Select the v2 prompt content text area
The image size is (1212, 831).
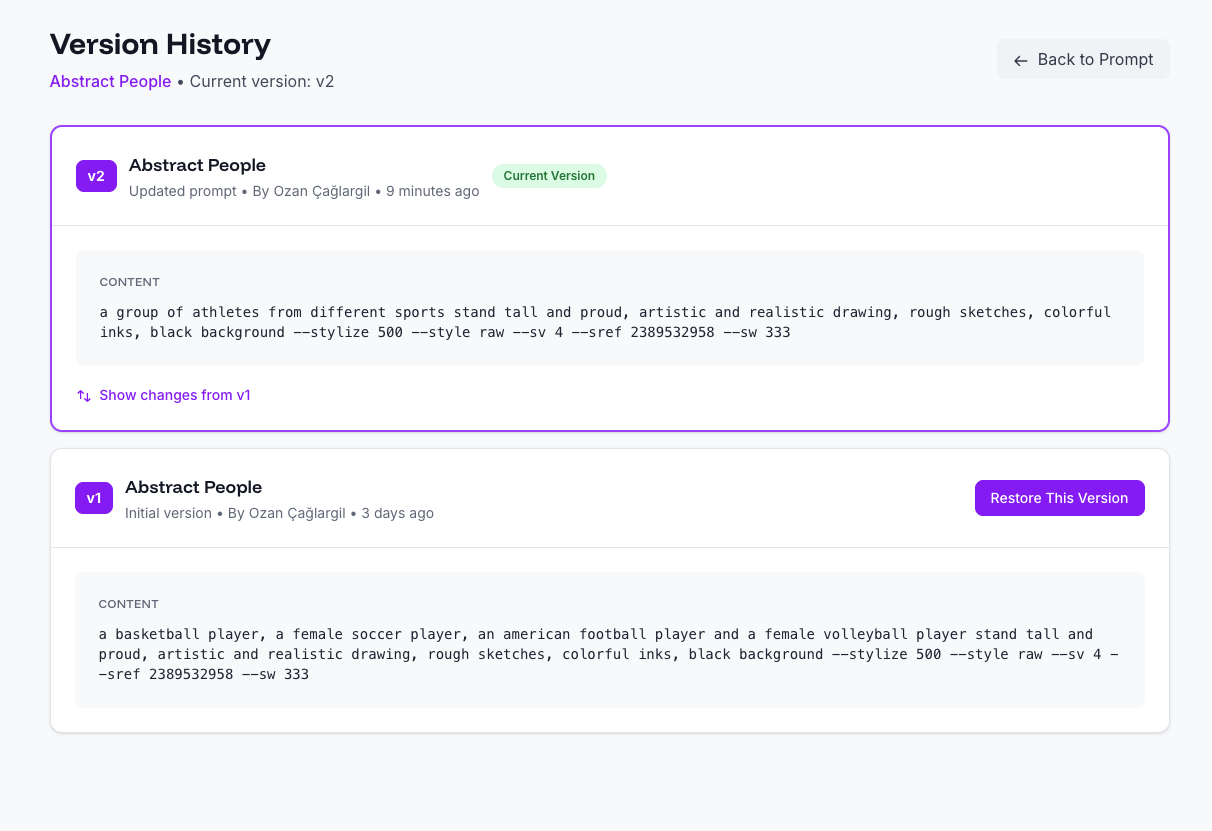click(609, 321)
